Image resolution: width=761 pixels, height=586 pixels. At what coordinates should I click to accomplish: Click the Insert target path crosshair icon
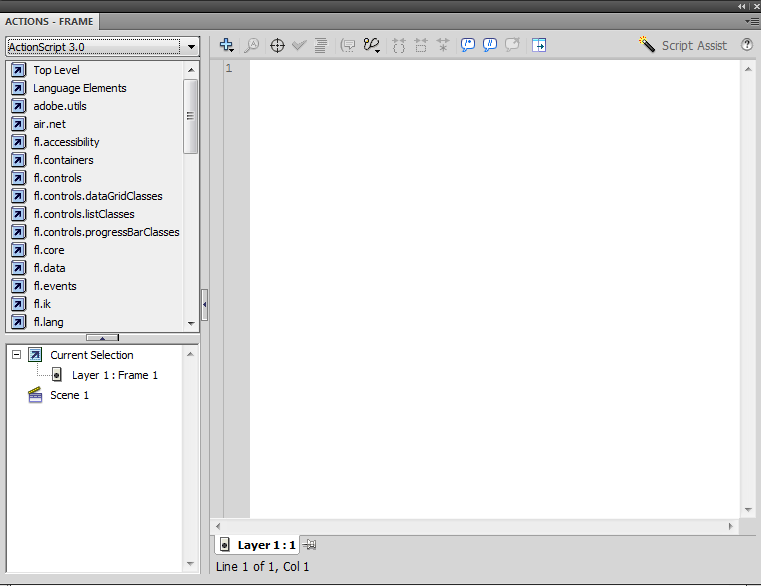click(x=278, y=45)
